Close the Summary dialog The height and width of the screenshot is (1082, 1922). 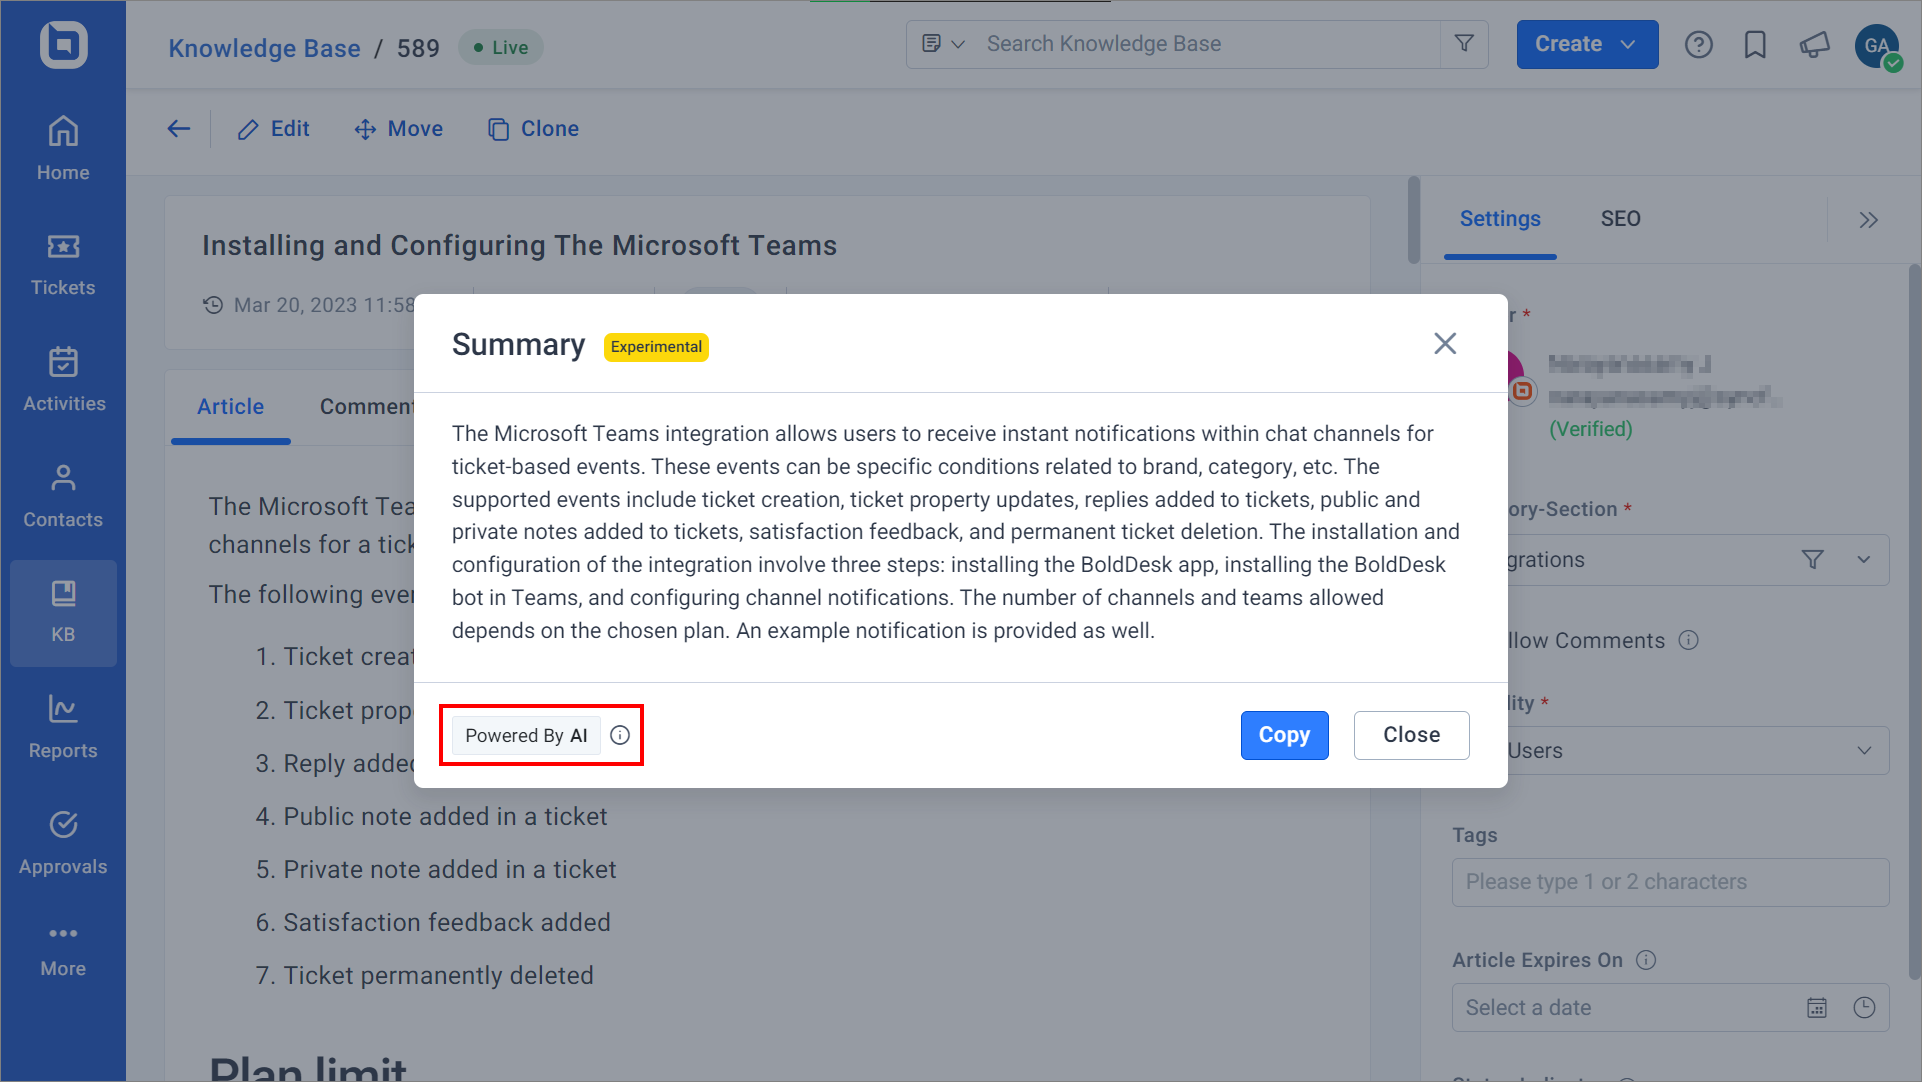coord(1445,343)
